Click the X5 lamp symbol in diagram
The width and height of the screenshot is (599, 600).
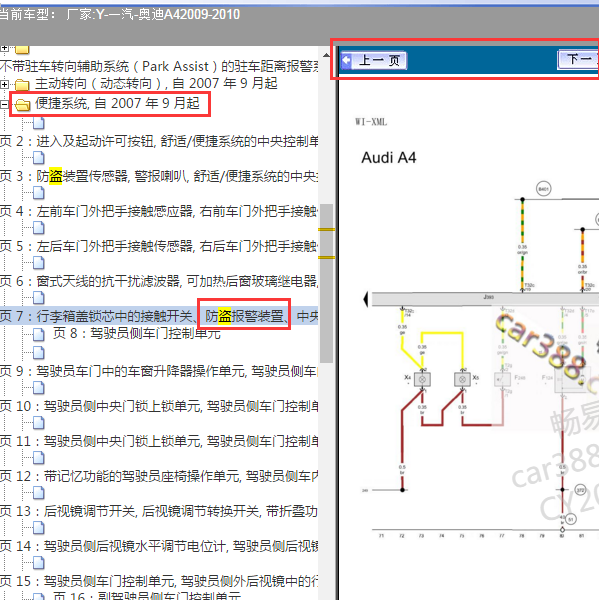[x=462, y=380]
